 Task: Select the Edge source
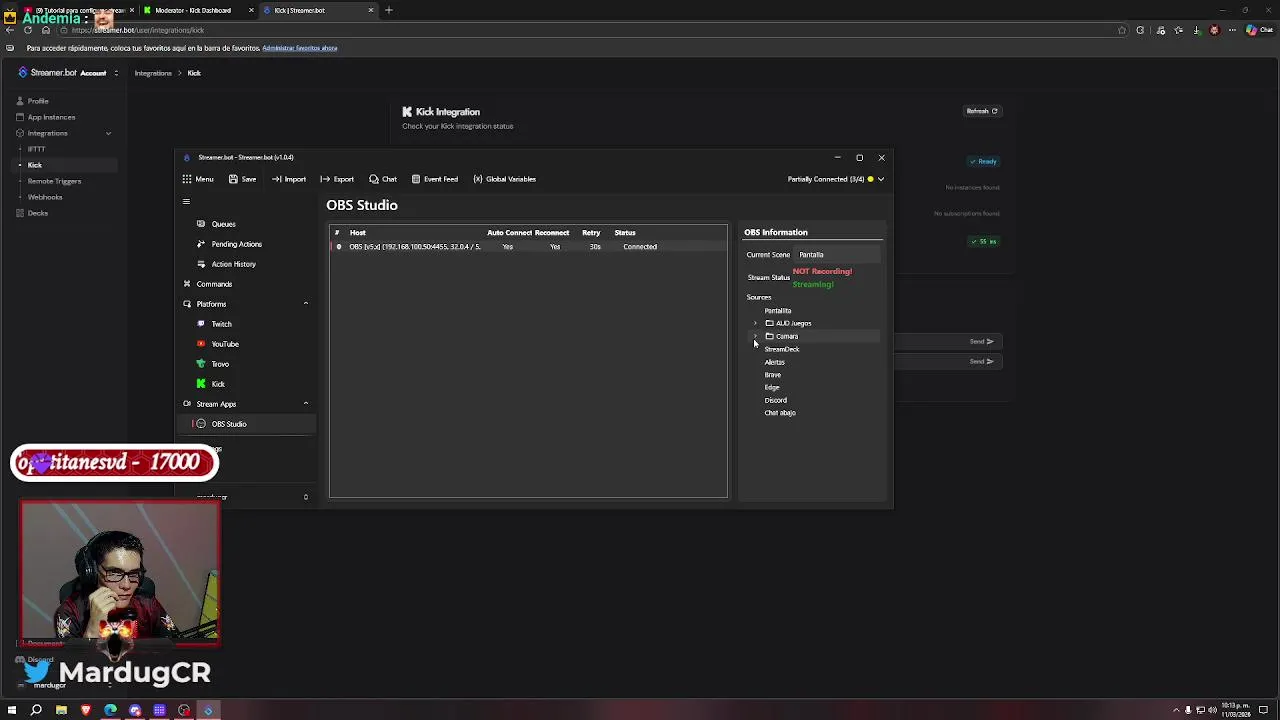772,387
